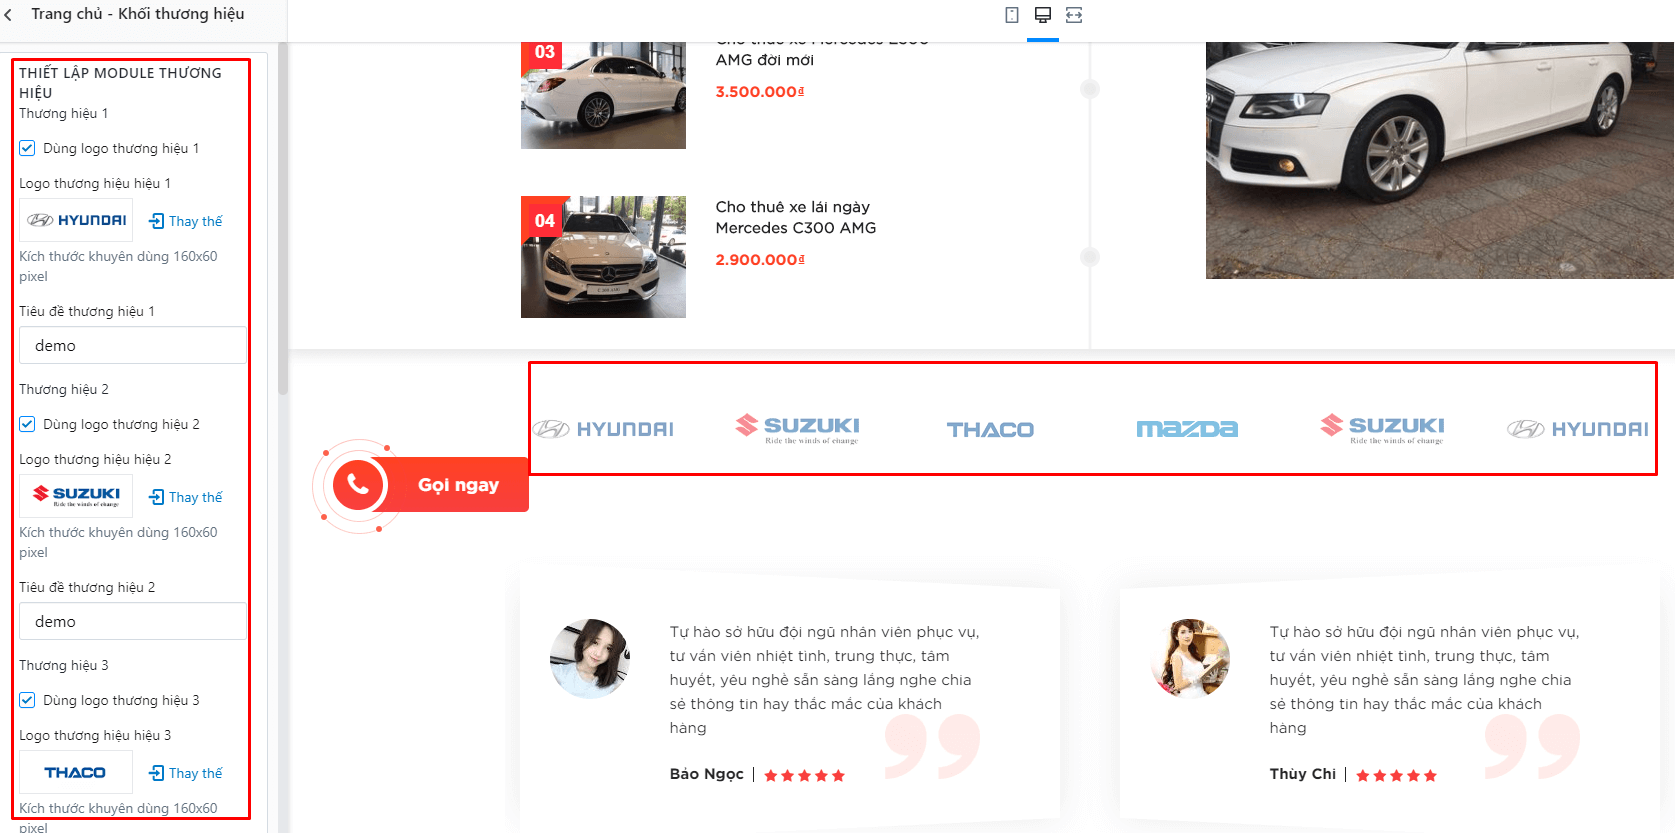Click the Hyundai logo thumbnail in sidebar
The height and width of the screenshot is (833, 1675).
76,220
